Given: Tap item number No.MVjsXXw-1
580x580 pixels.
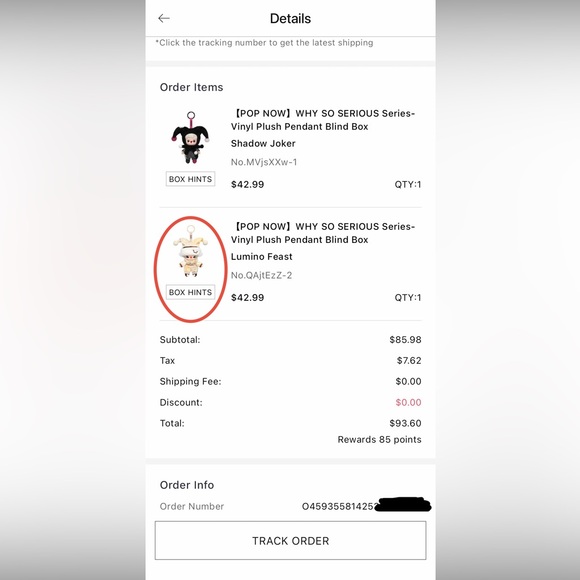Looking at the screenshot, I should point(264,162).
